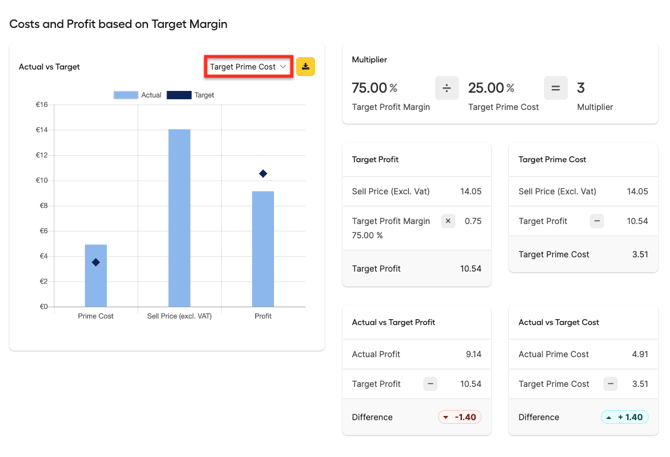Click the minus icon in Actual vs Target Cost
This screenshot has width=670, height=457.
tap(611, 384)
